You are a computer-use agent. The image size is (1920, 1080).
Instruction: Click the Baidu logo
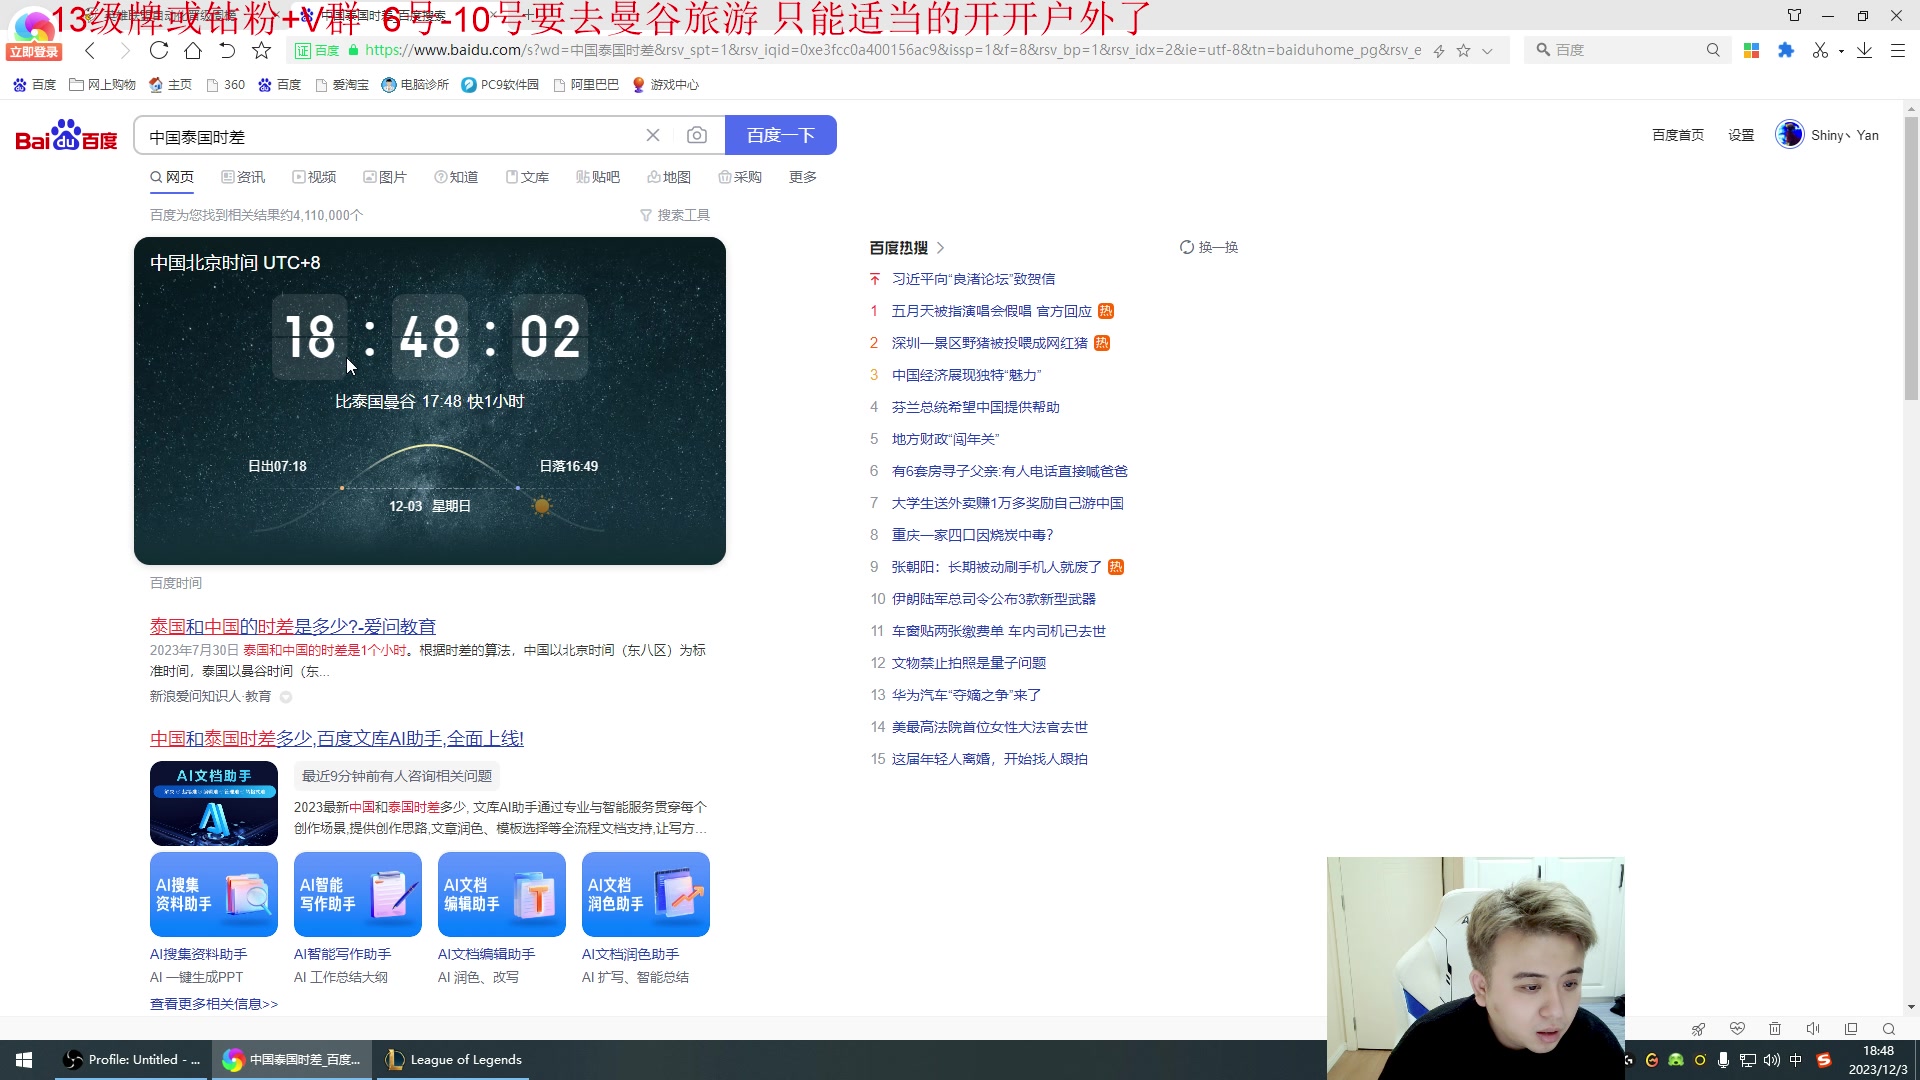coord(66,136)
